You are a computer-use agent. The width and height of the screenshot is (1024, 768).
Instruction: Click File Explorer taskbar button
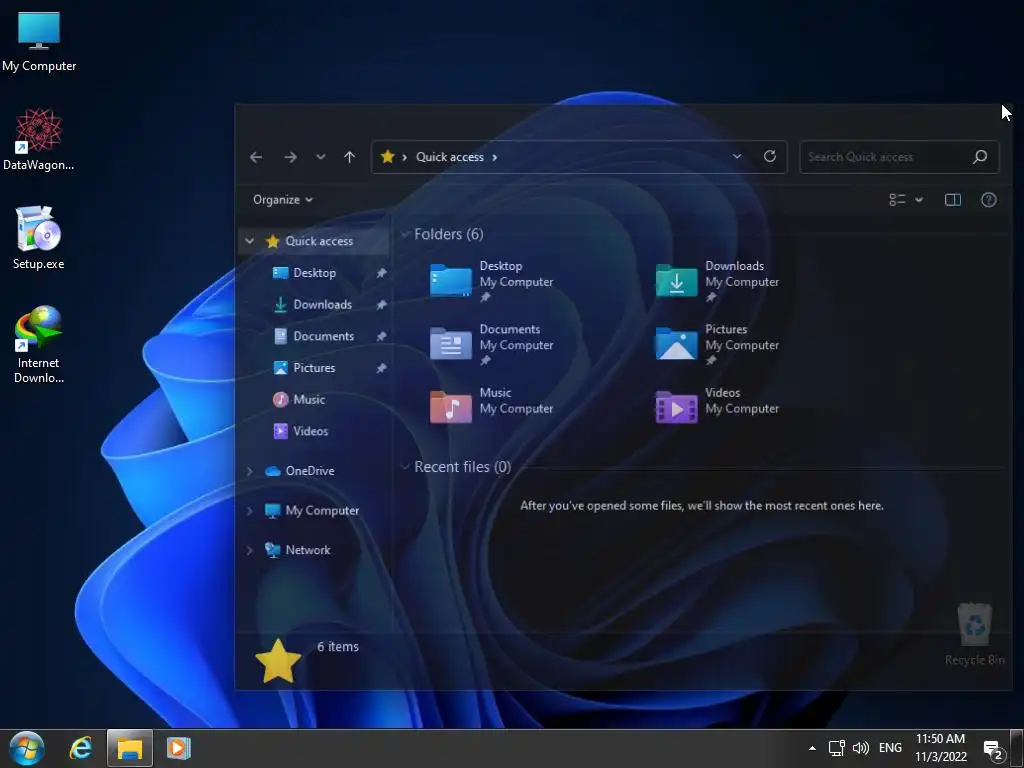point(130,748)
